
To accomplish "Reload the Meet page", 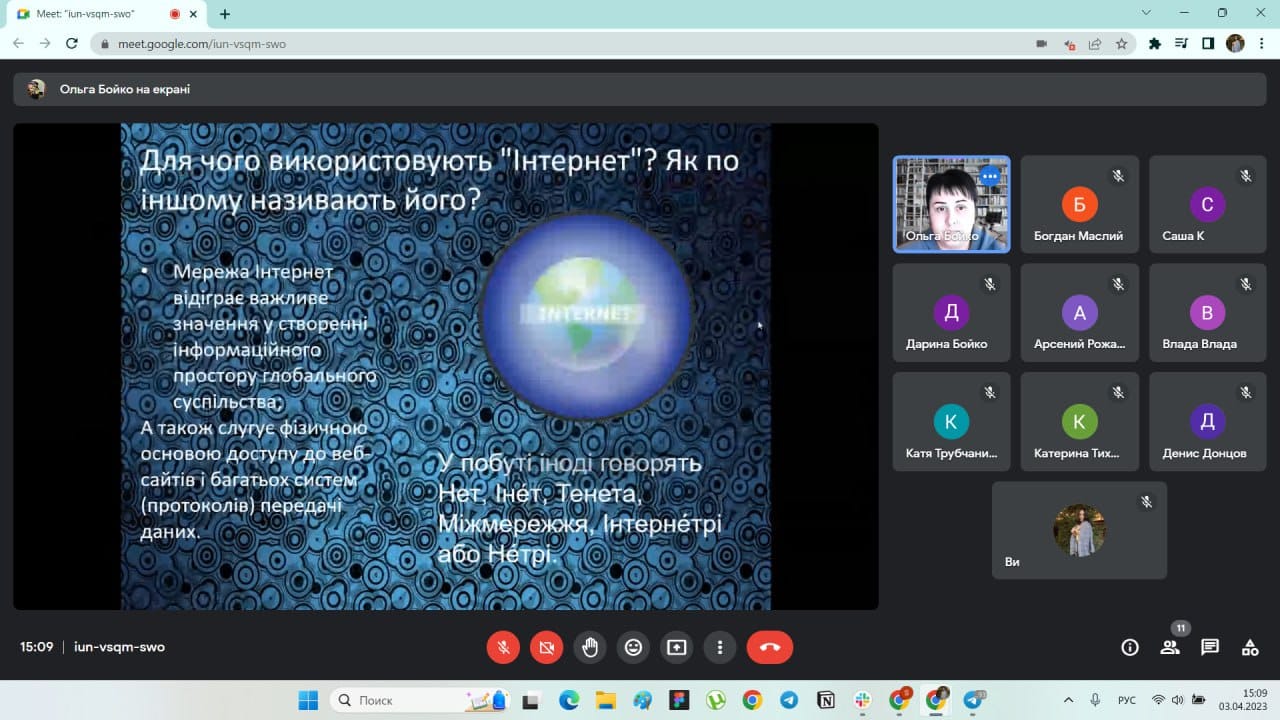I will point(71,43).
